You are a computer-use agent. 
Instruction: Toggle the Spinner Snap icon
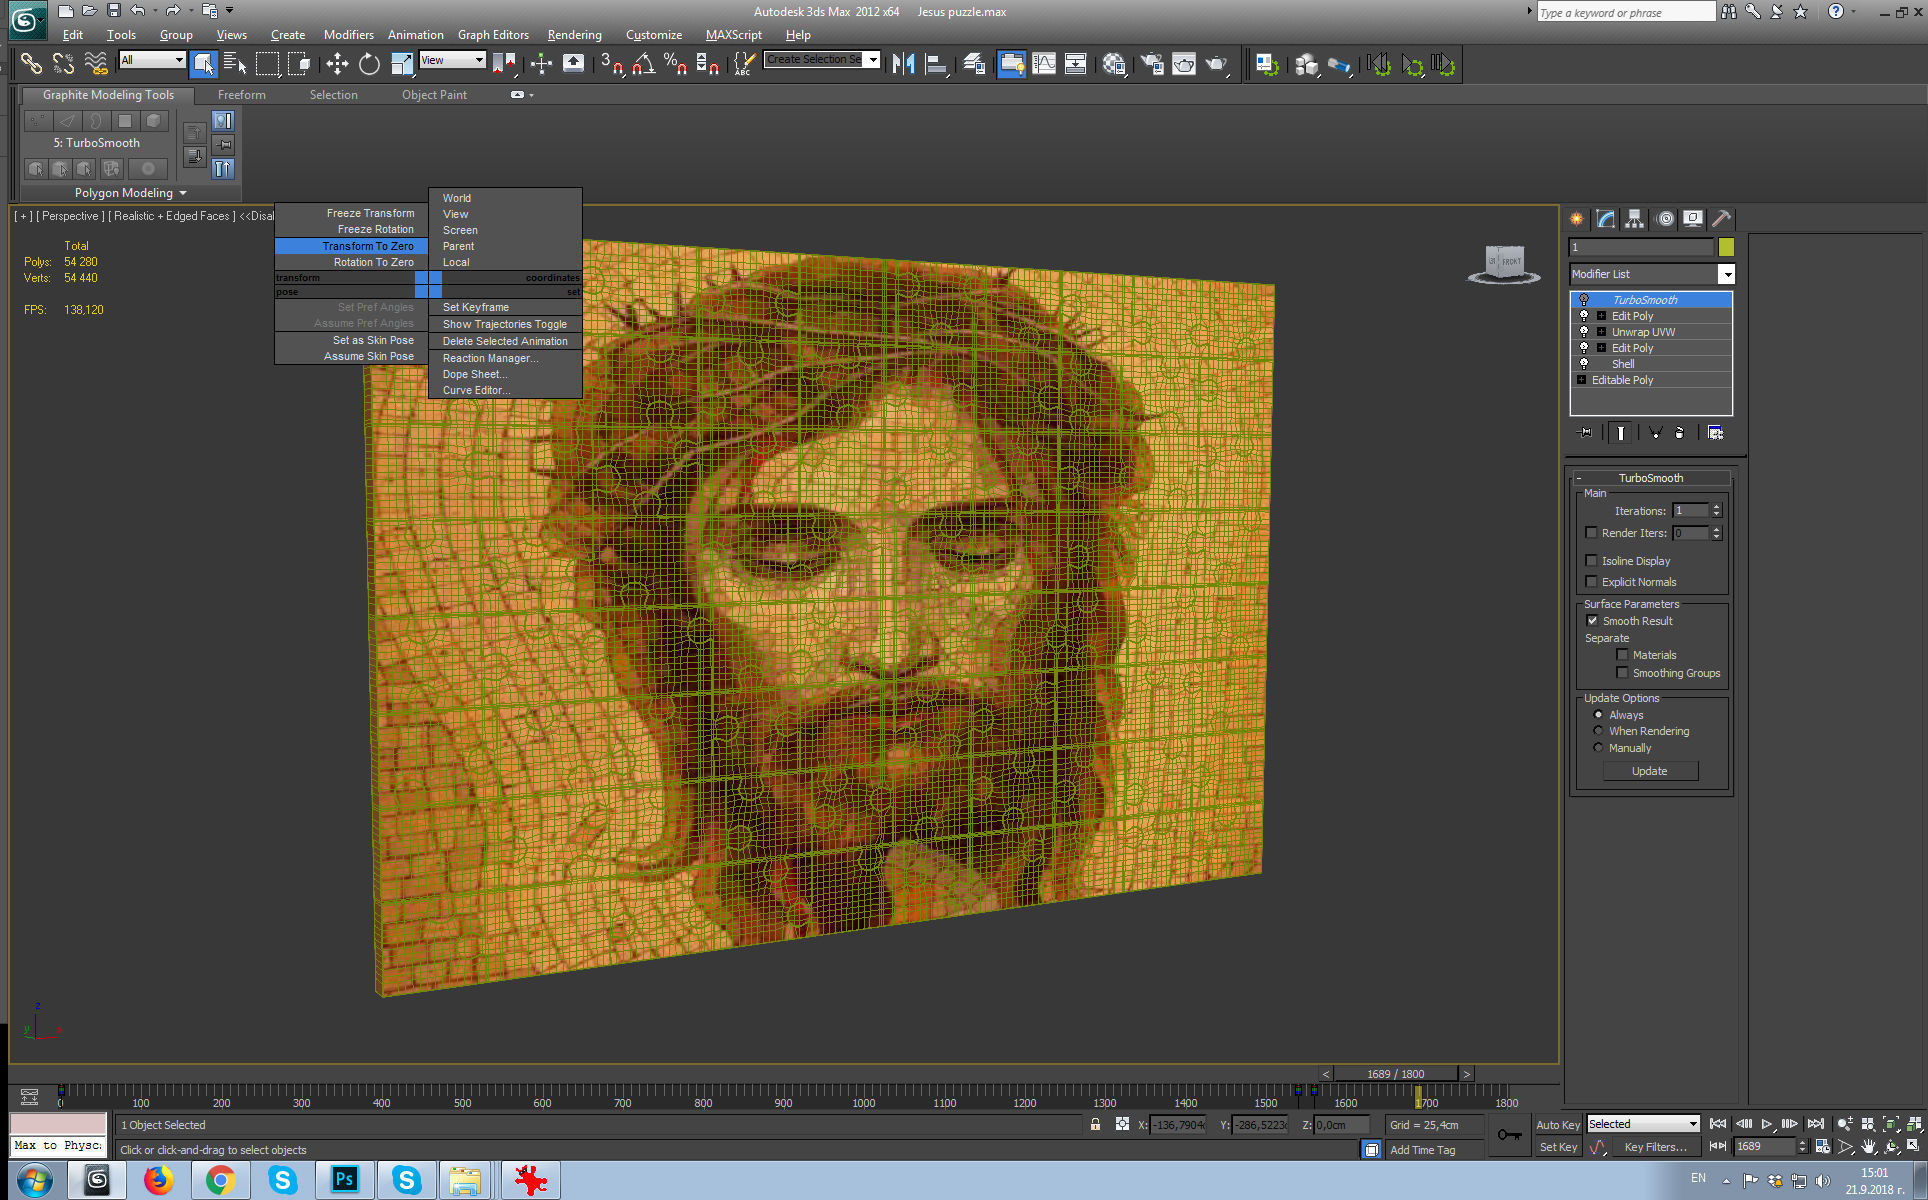707,64
